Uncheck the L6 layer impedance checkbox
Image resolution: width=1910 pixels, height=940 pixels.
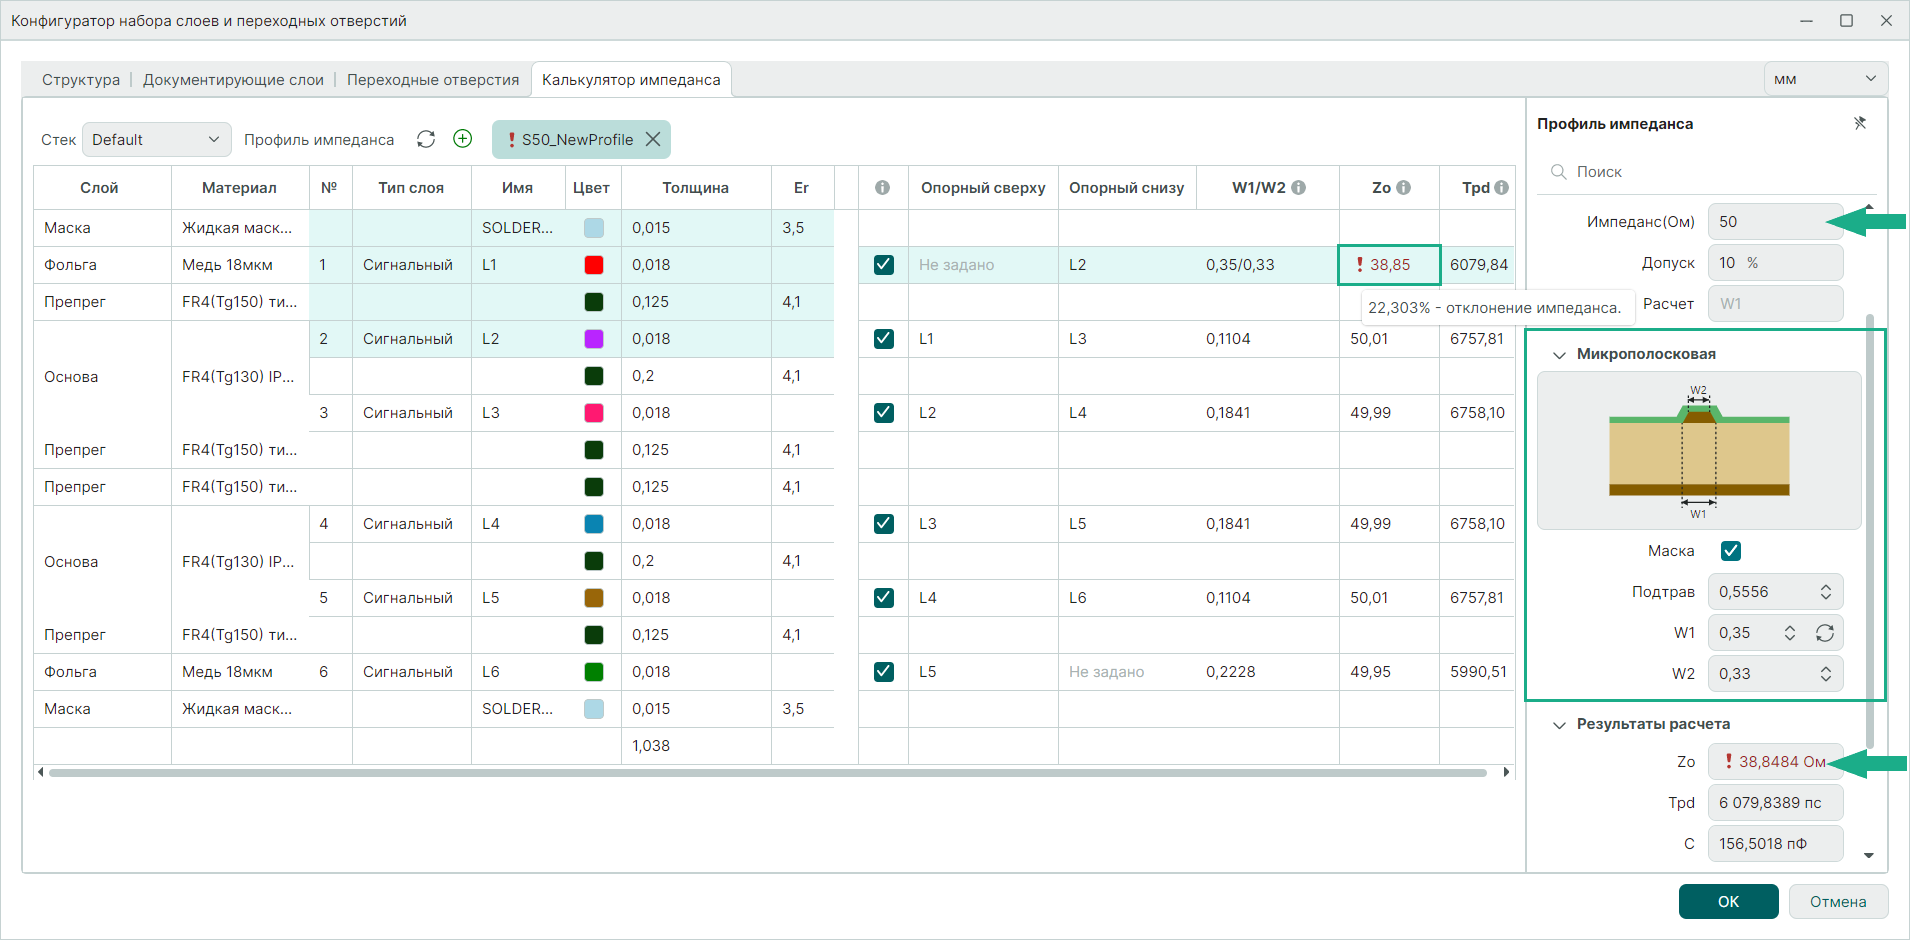tap(883, 672)
